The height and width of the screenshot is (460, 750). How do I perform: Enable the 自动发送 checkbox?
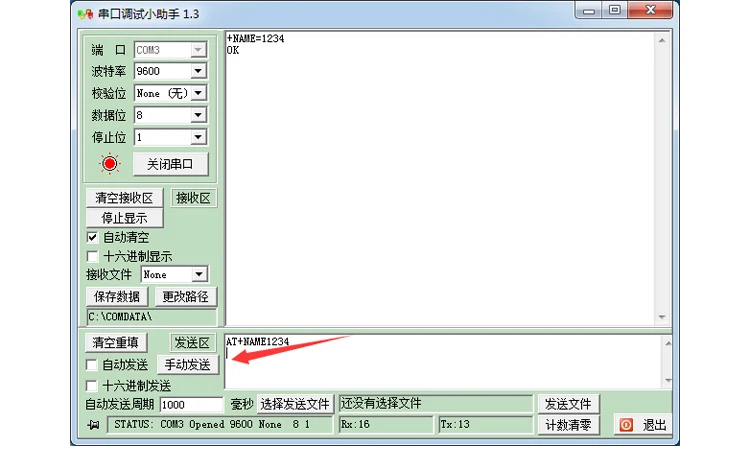click(x=91, y=365)
